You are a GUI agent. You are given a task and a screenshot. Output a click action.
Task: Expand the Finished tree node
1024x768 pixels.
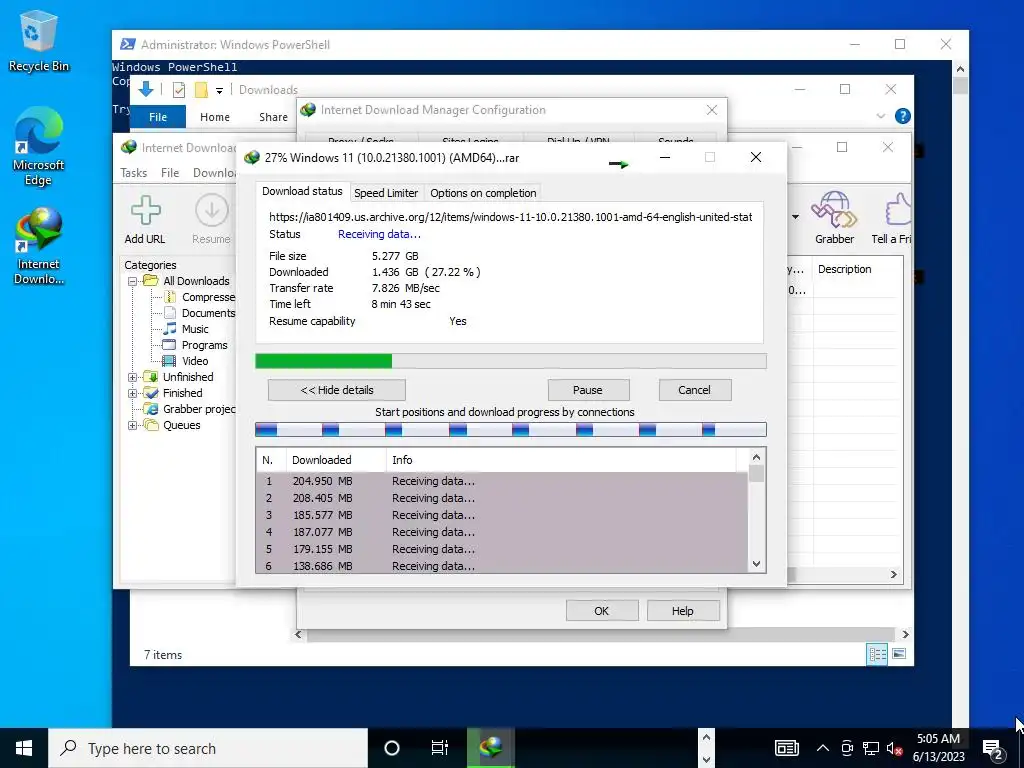click(x=133, y=393)
